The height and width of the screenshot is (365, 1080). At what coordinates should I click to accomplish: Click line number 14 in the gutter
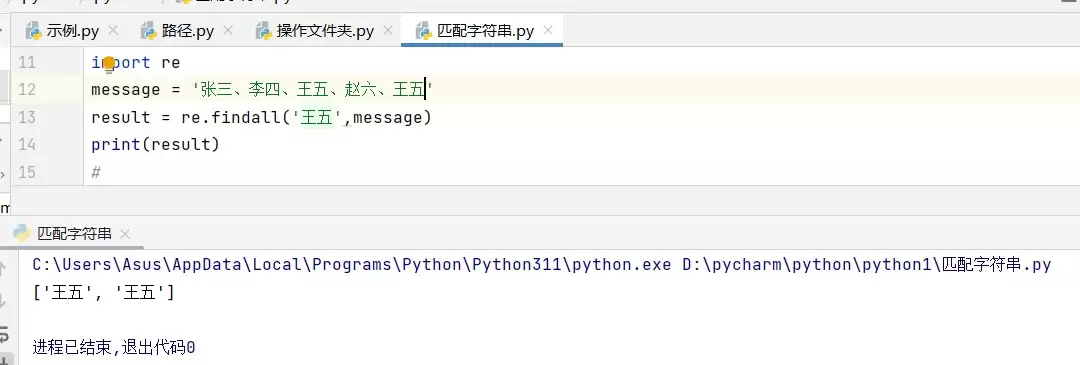click(27, 145)
